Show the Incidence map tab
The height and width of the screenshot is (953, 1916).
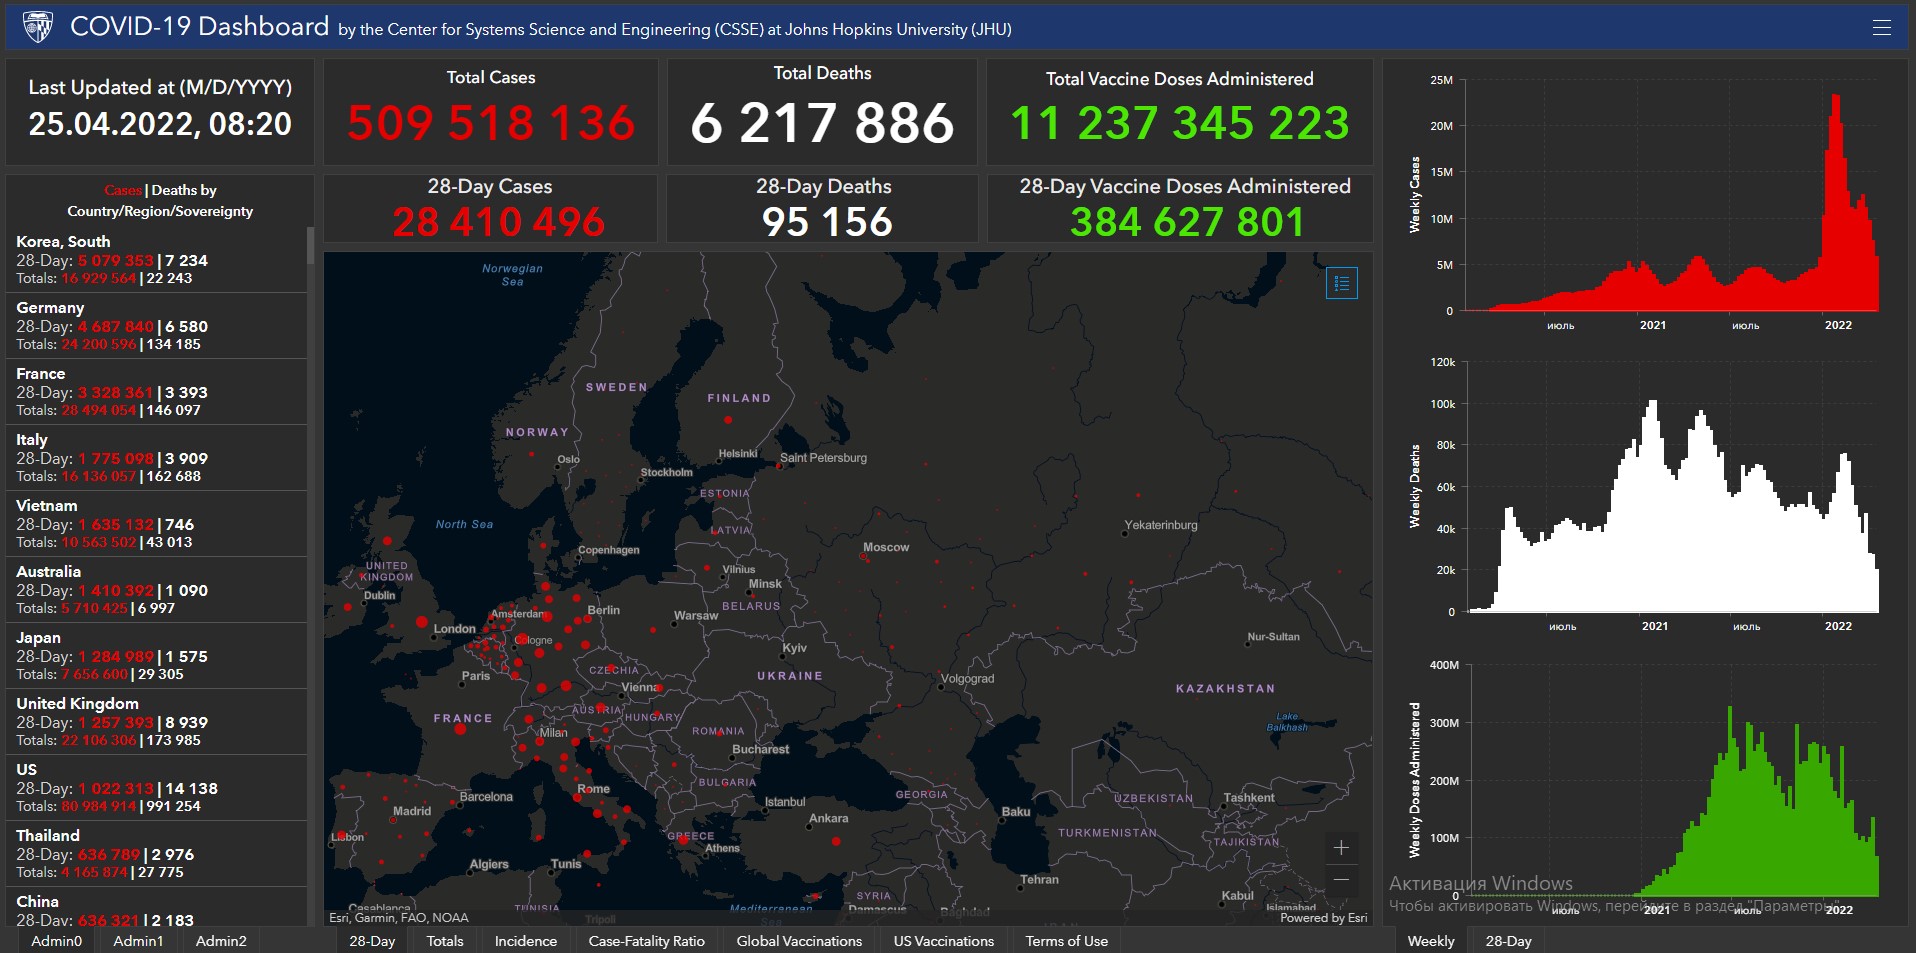tap(525, 941)
